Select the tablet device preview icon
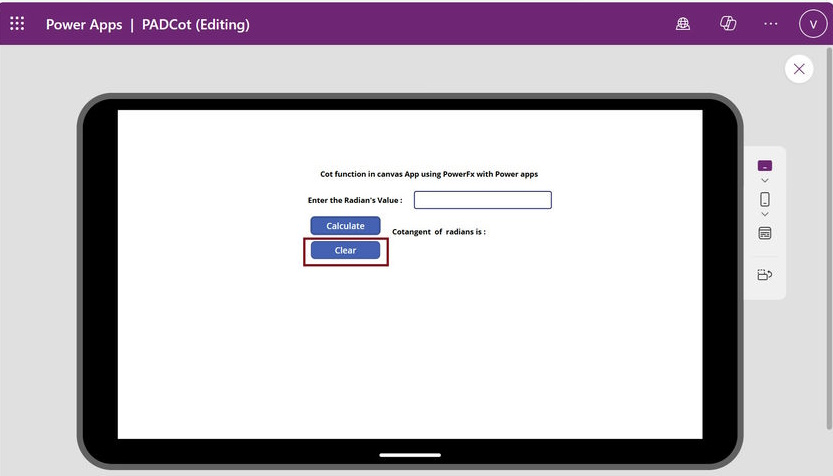 tap(764, 166)
